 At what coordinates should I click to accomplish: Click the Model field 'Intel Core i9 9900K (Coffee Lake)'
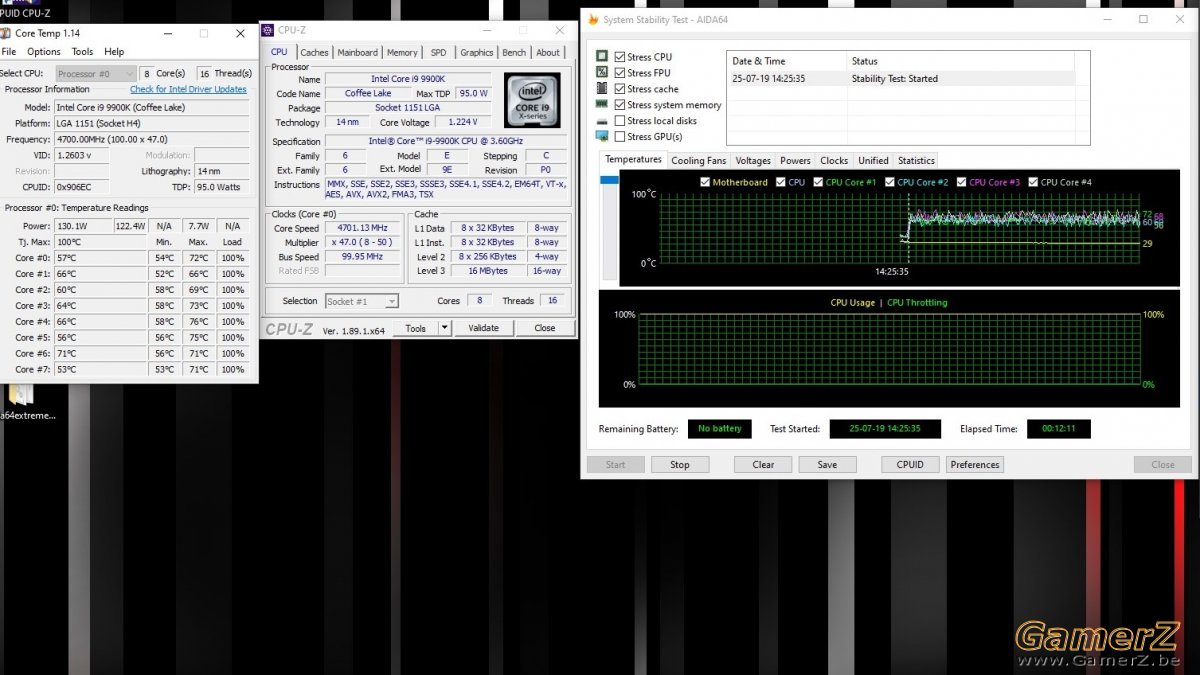[x=152, y=107]
